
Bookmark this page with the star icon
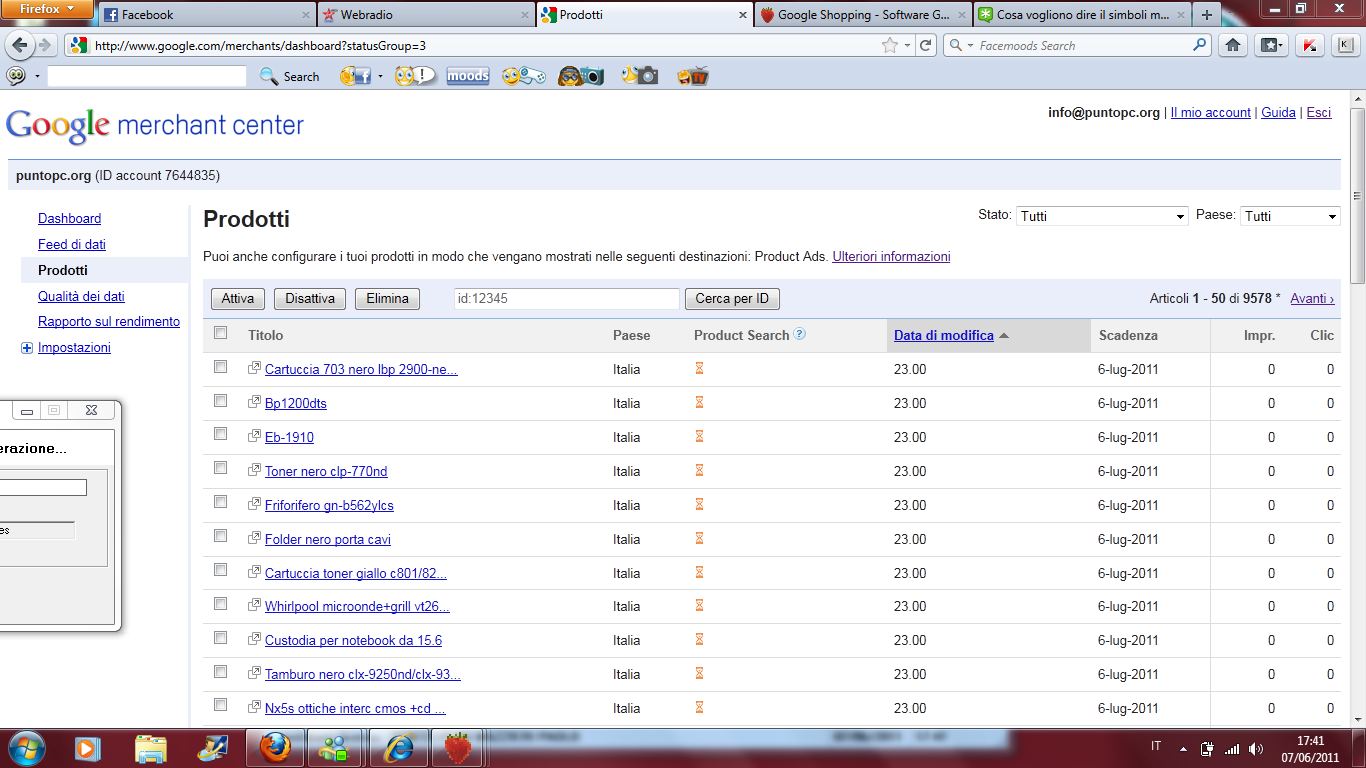[x=889, y=45]
